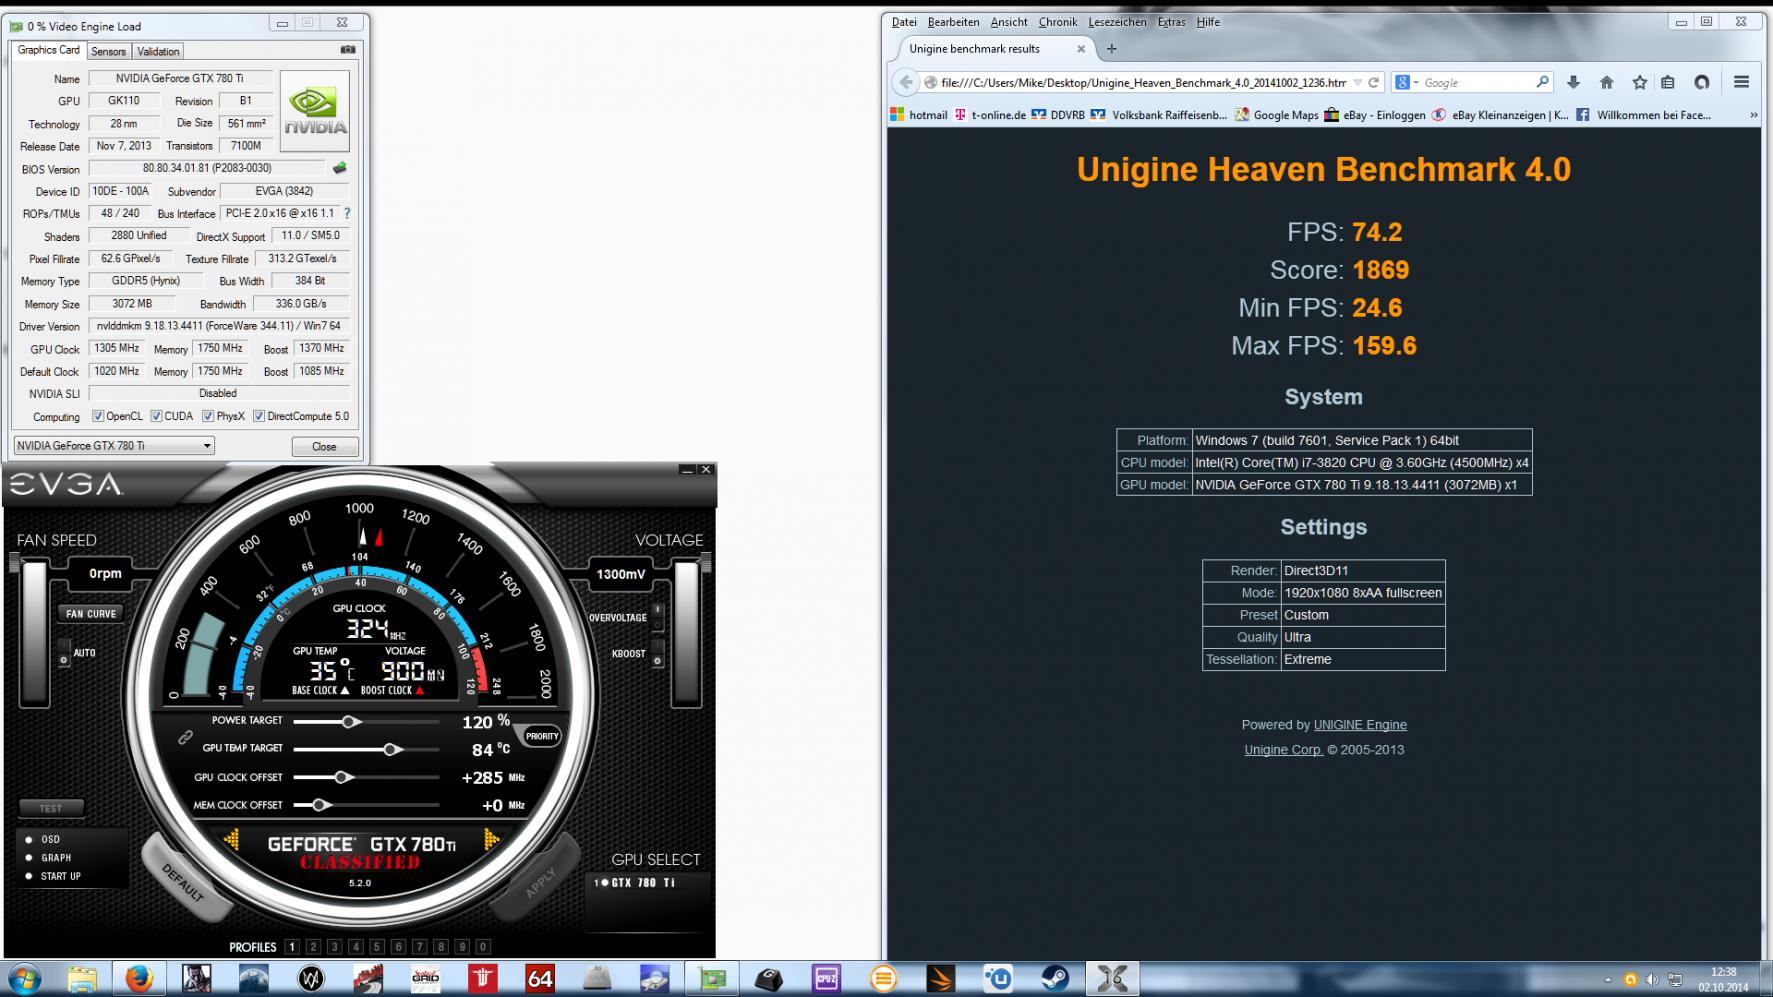Click the left yellow arrow beside GeForce label
Image resolution: width=1773 pixels, height=997 pixels.
coord(231,841)
